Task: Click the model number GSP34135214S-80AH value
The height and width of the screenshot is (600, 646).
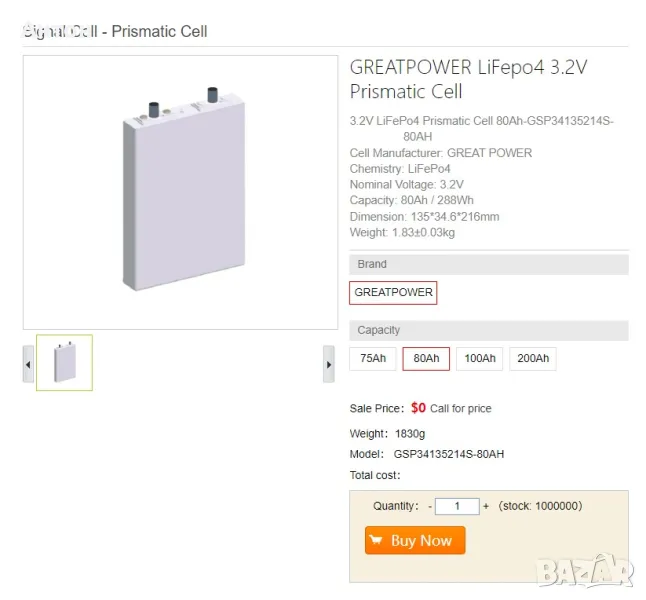Action: 449,454
